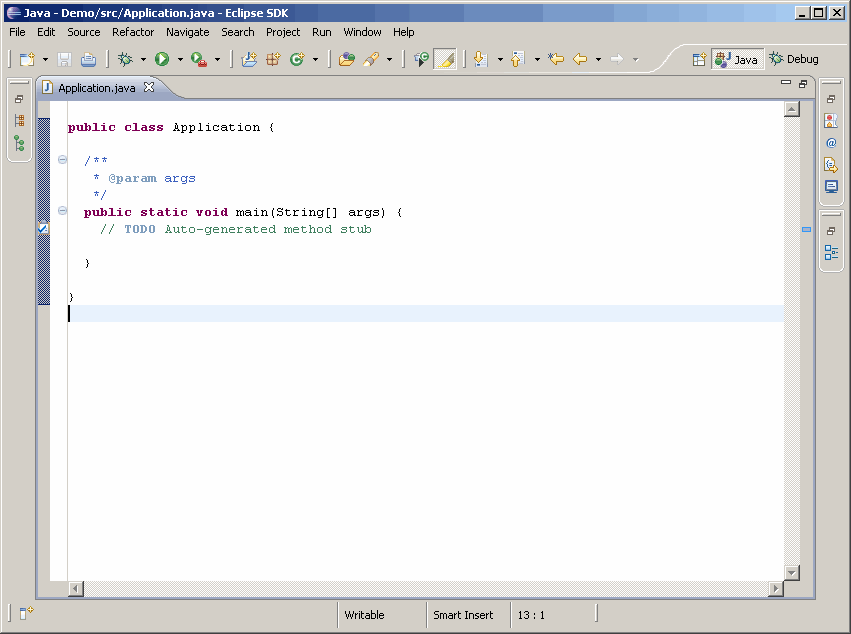Open the Javadoc @ view icon
This screenshot has height=634, width=851.
click(x=831, y=143)
